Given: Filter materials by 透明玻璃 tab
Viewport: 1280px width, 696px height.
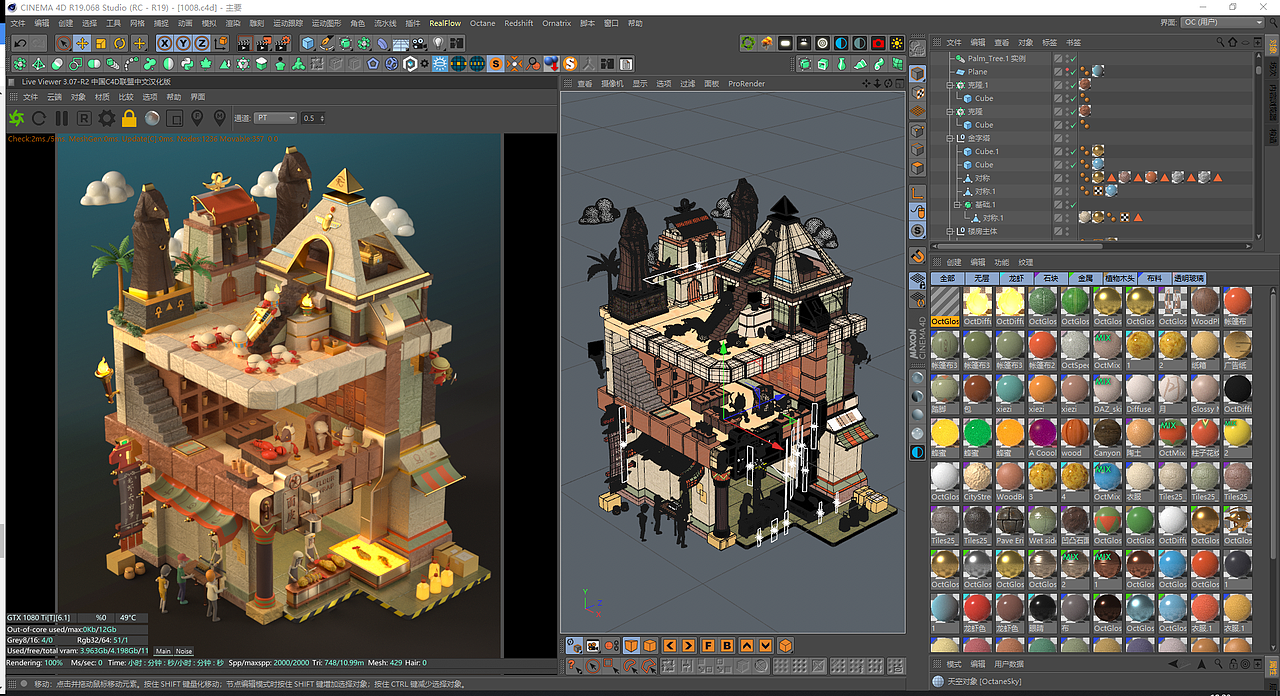Looking at the screenshot, I should [x=1188, y=278].
